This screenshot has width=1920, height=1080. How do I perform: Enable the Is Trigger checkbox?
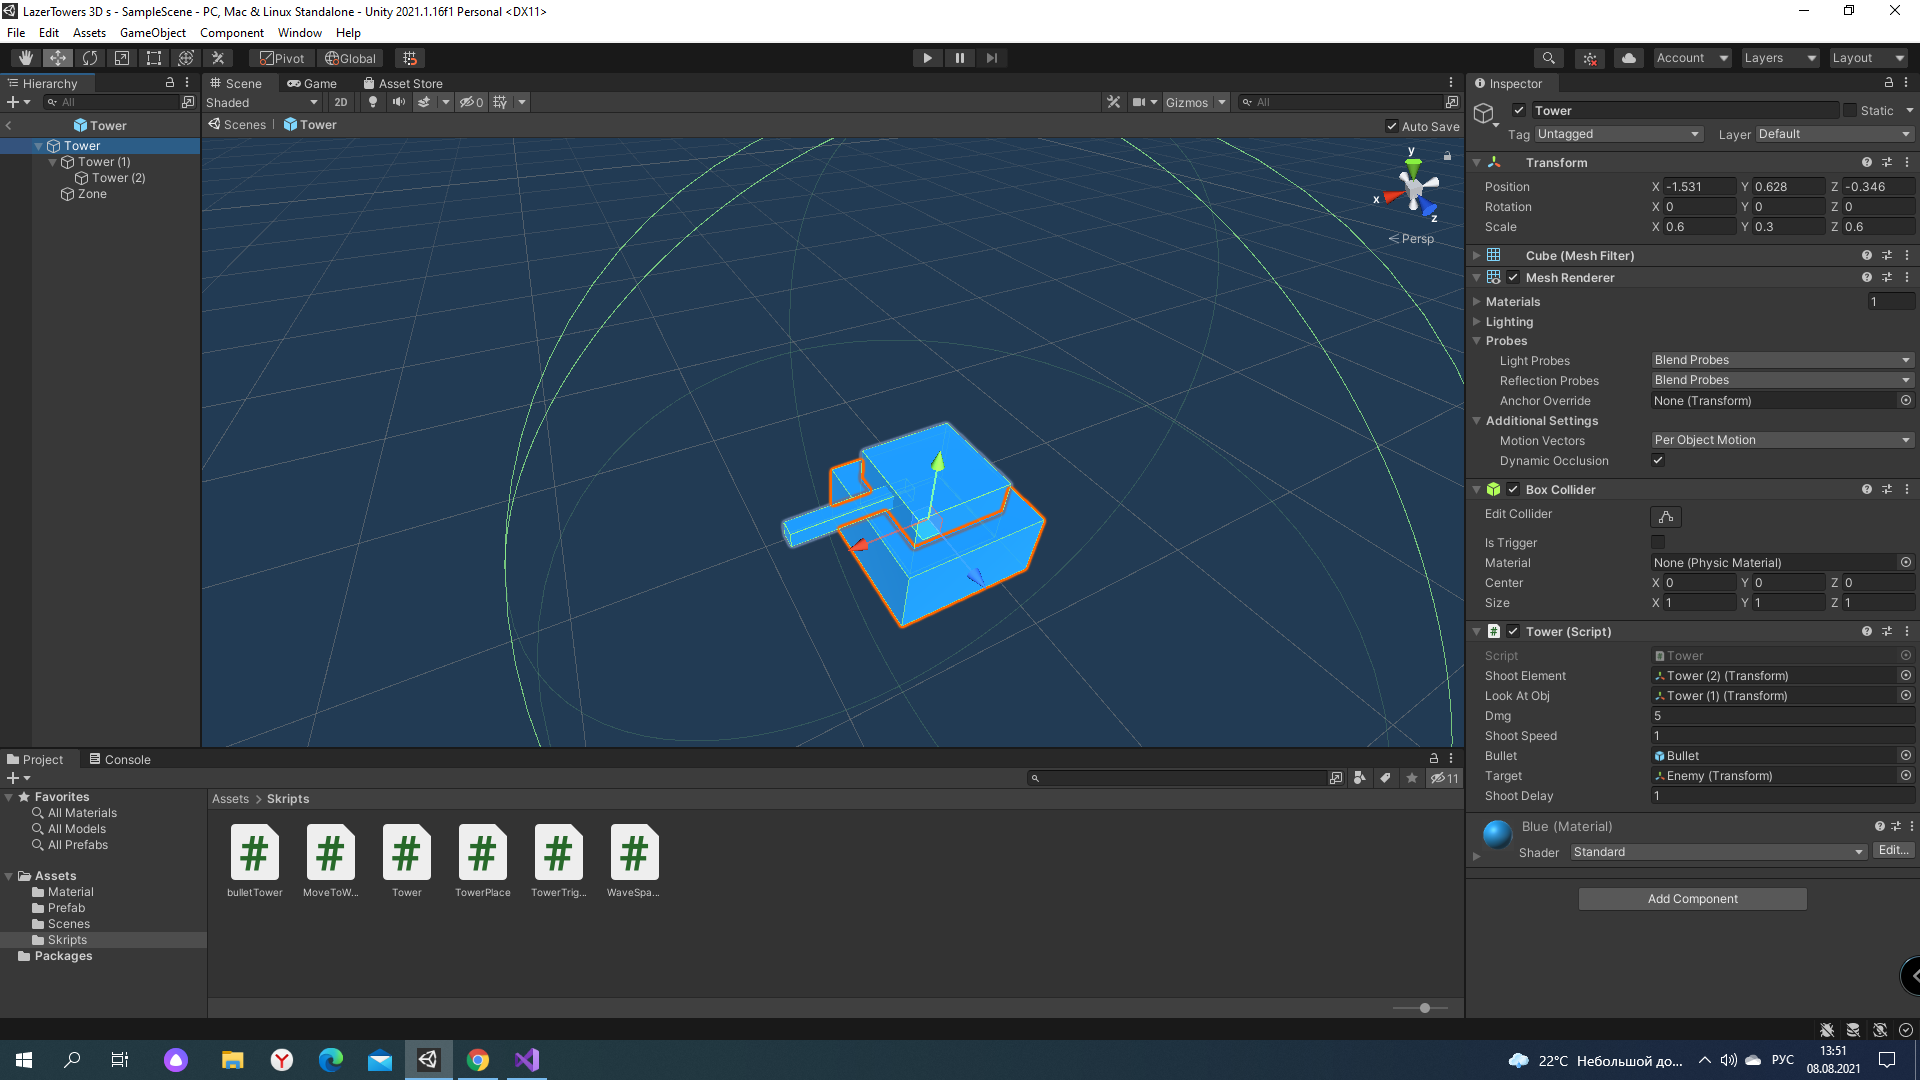(x=1658, y=543)
